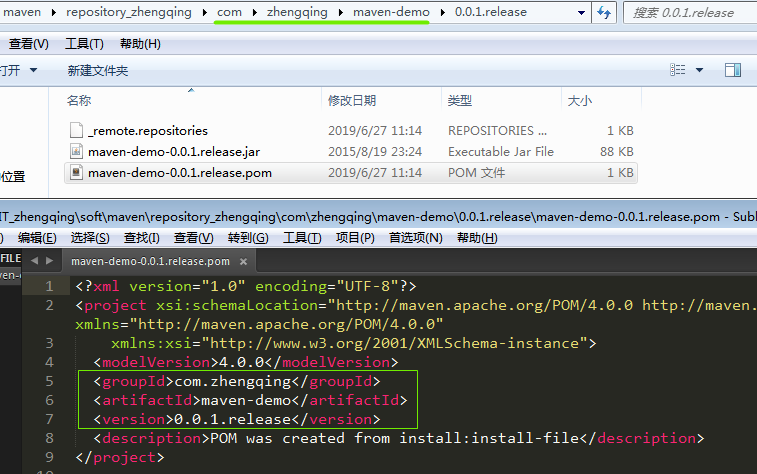This screenshot has height=474, width=757.
Task: Open view options dropdown arrow
Action: [699, 70]
